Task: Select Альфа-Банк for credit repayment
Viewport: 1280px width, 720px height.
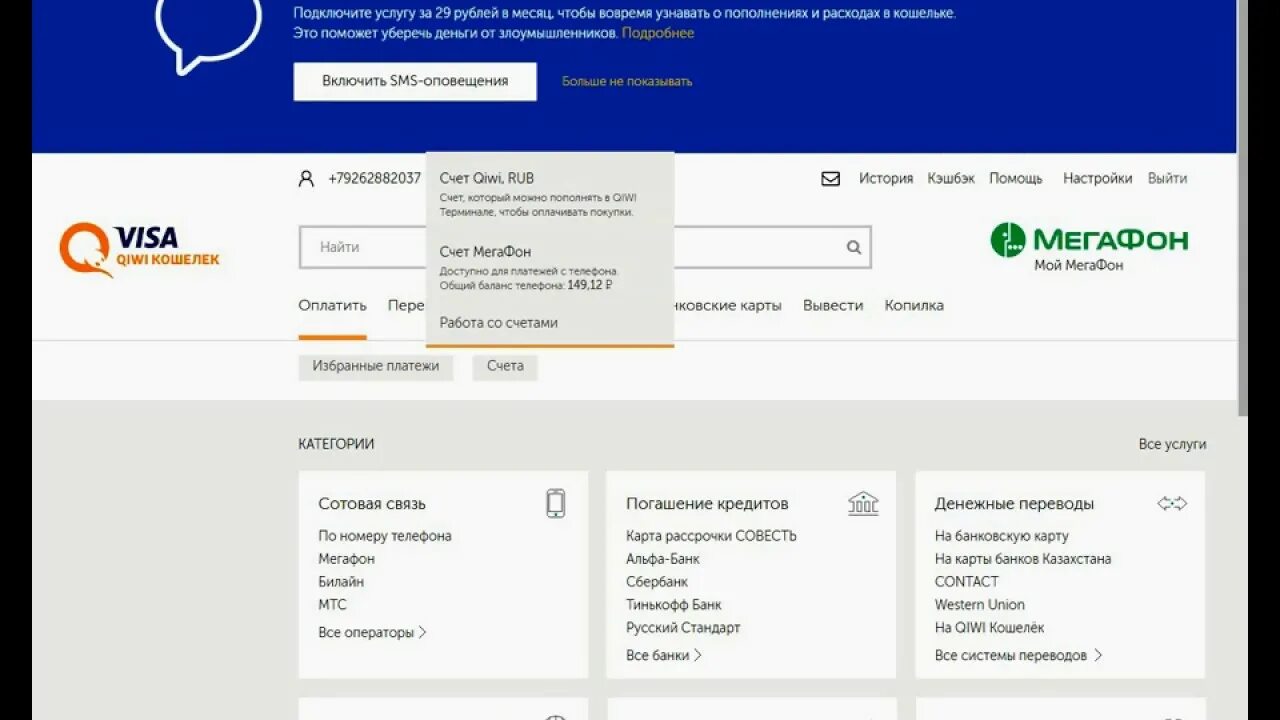Action: coord(663,559)
